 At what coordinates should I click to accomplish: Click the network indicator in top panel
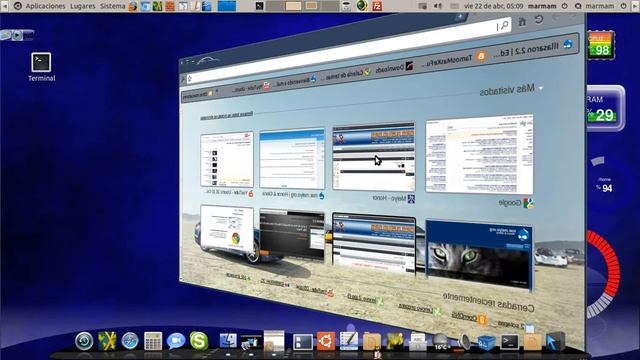click(423, 6)
